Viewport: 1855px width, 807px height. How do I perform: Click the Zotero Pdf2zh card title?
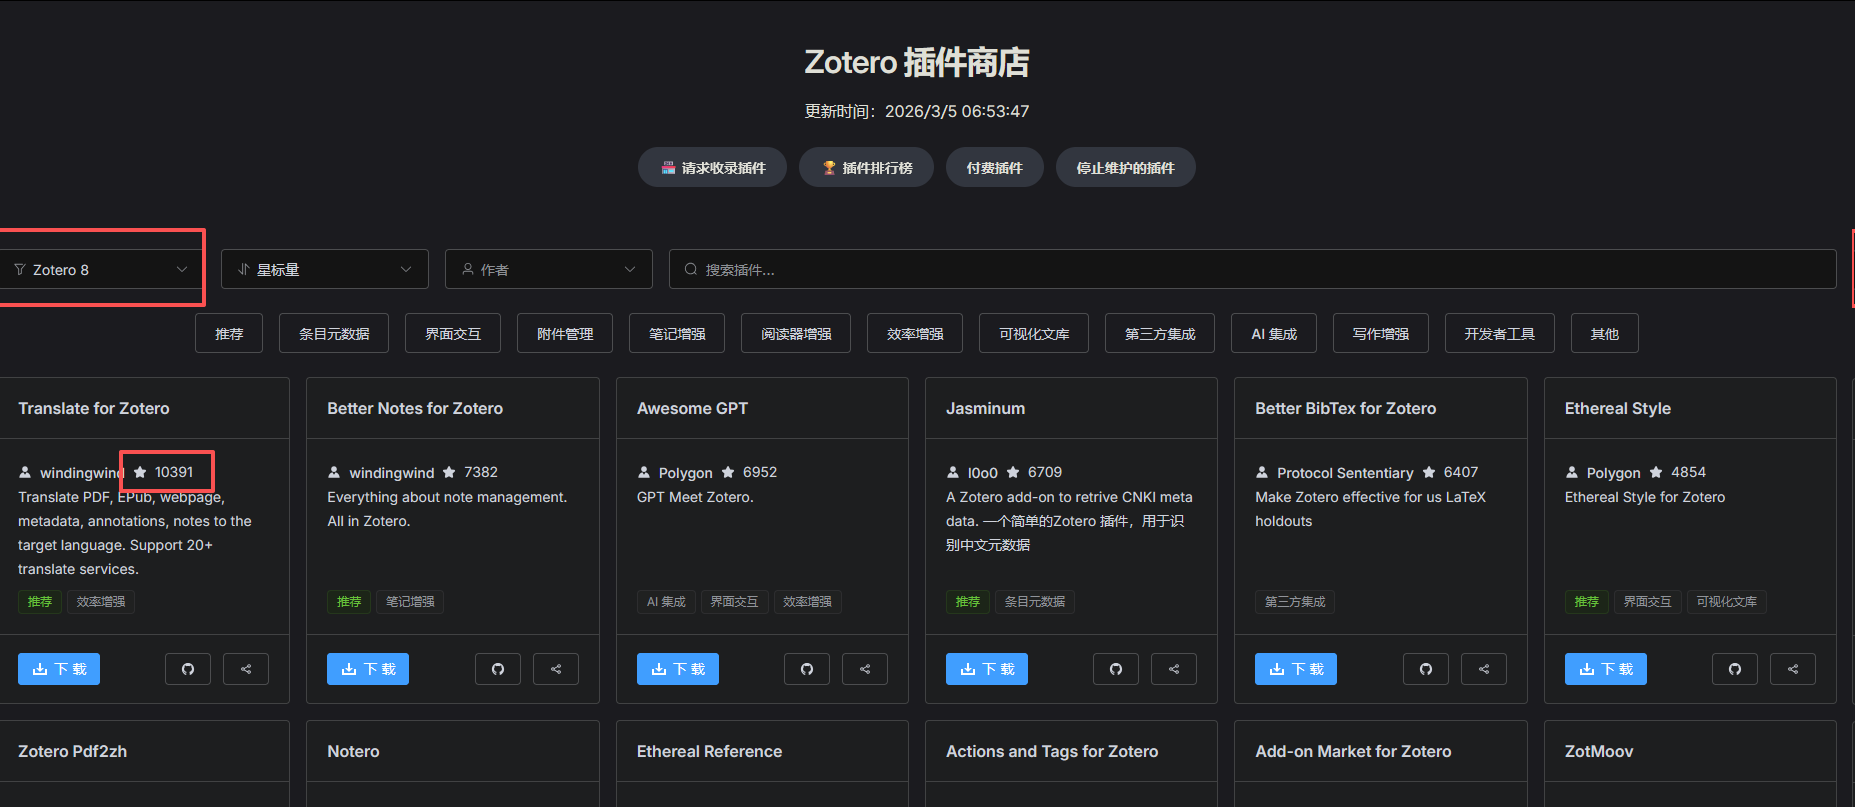(x=72, y=751)
